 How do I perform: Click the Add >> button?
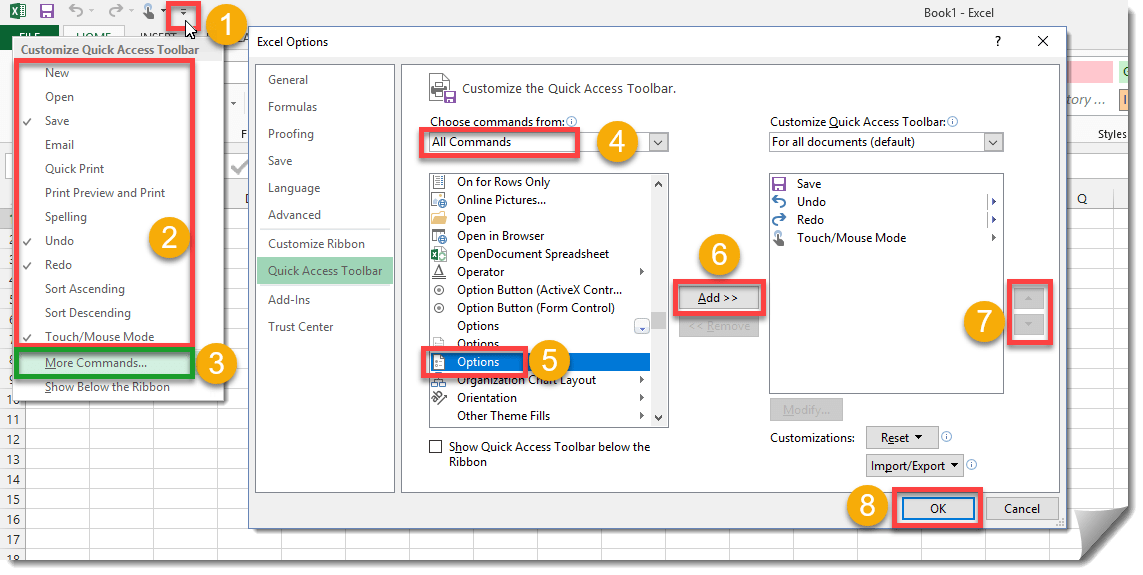pyautogui.click(x=718, y=298)
